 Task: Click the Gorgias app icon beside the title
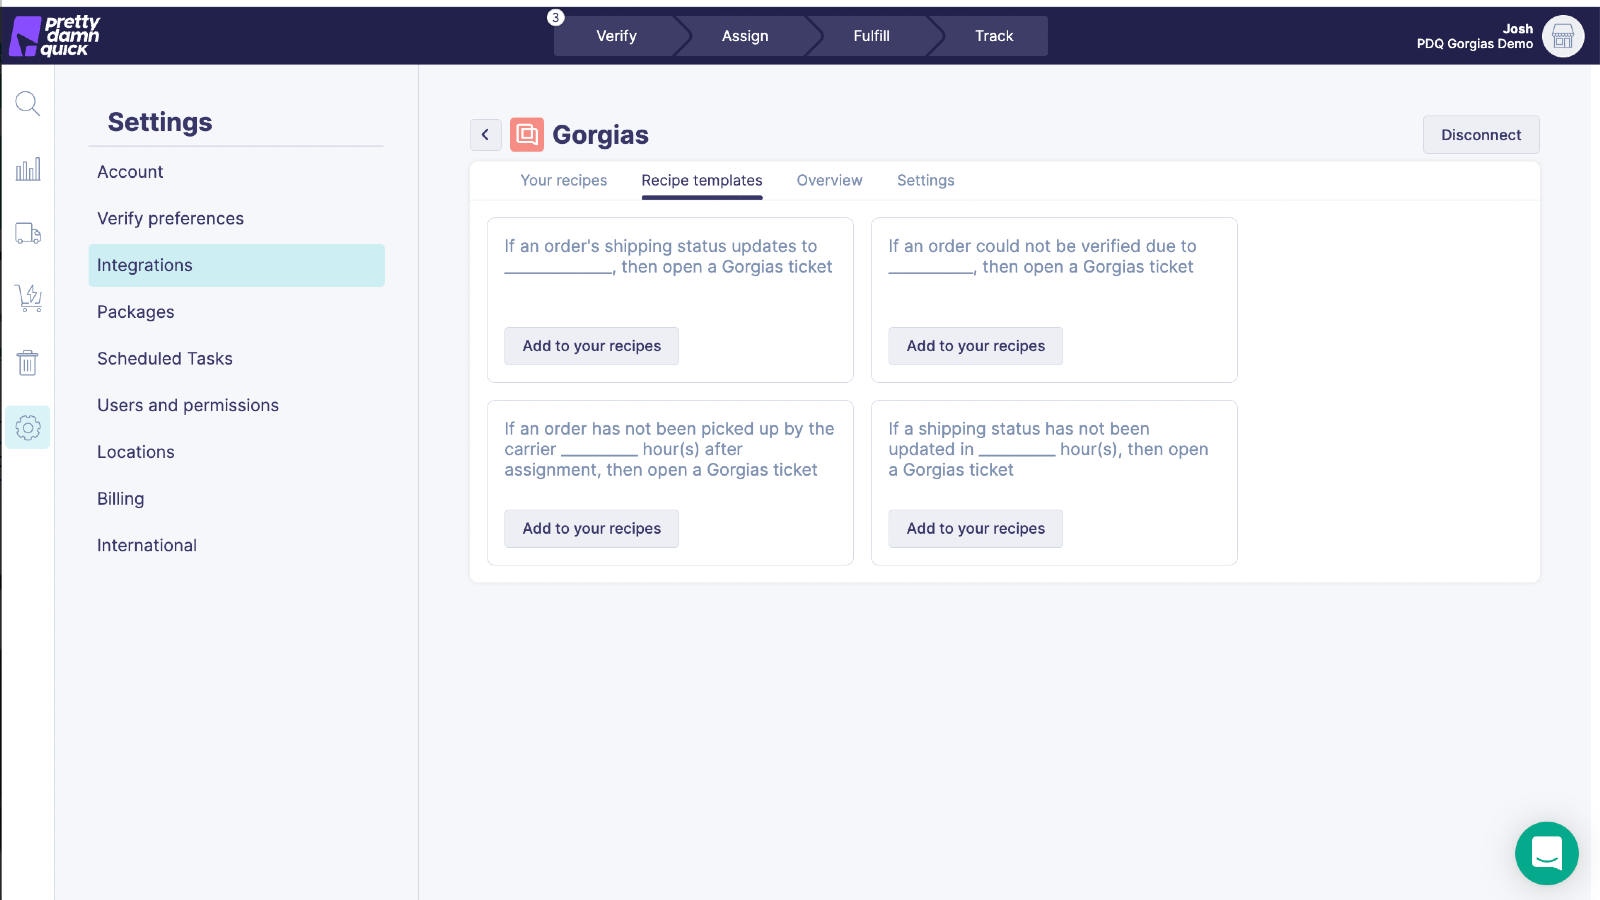527,134
